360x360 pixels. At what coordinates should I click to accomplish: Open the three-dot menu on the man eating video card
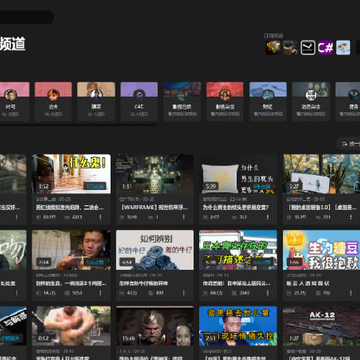coord(100,293)
